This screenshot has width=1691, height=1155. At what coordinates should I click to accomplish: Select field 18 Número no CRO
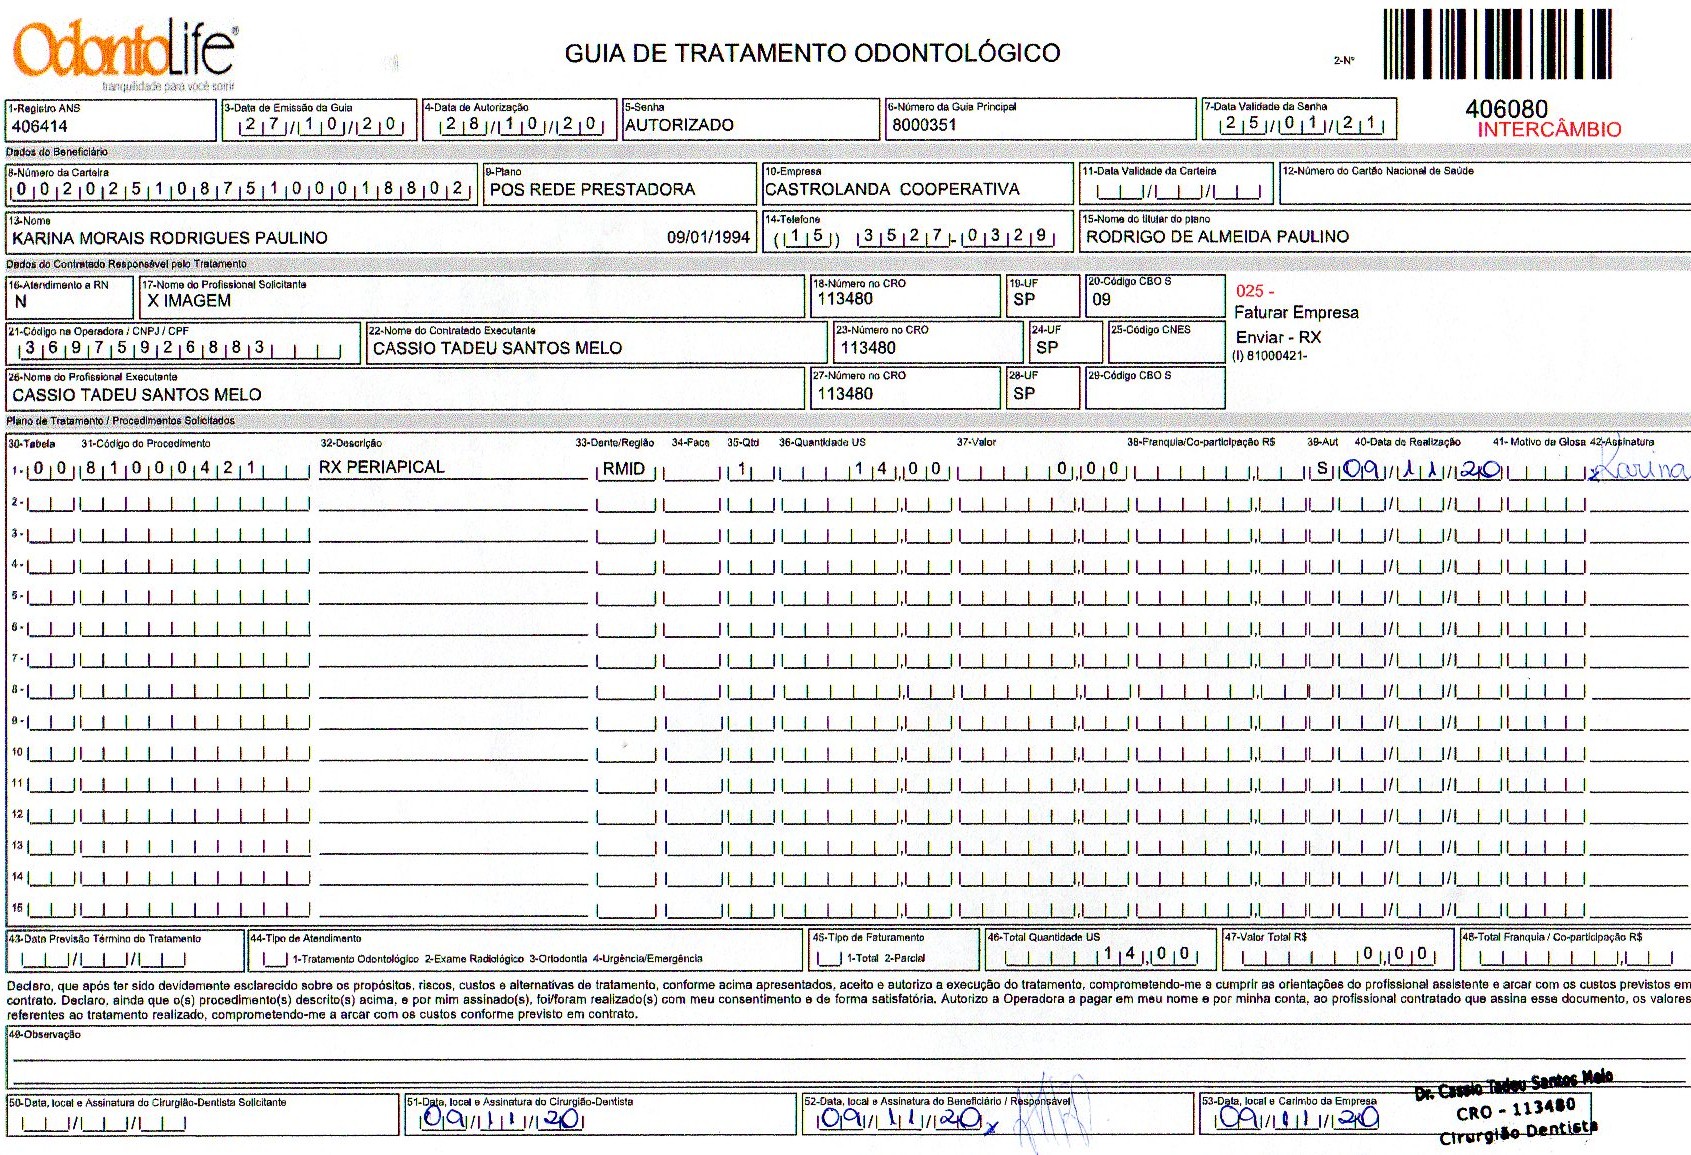coord(905,297)
